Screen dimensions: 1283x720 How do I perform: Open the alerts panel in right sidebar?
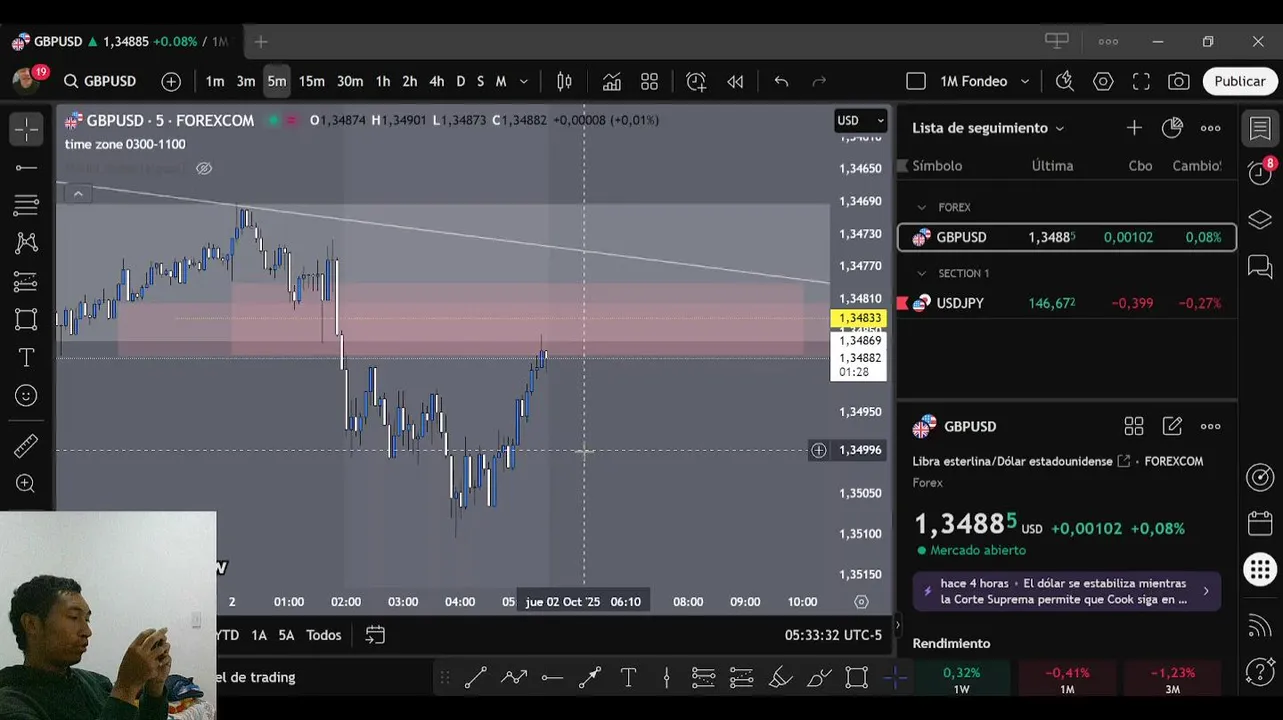click(1260, 172)
